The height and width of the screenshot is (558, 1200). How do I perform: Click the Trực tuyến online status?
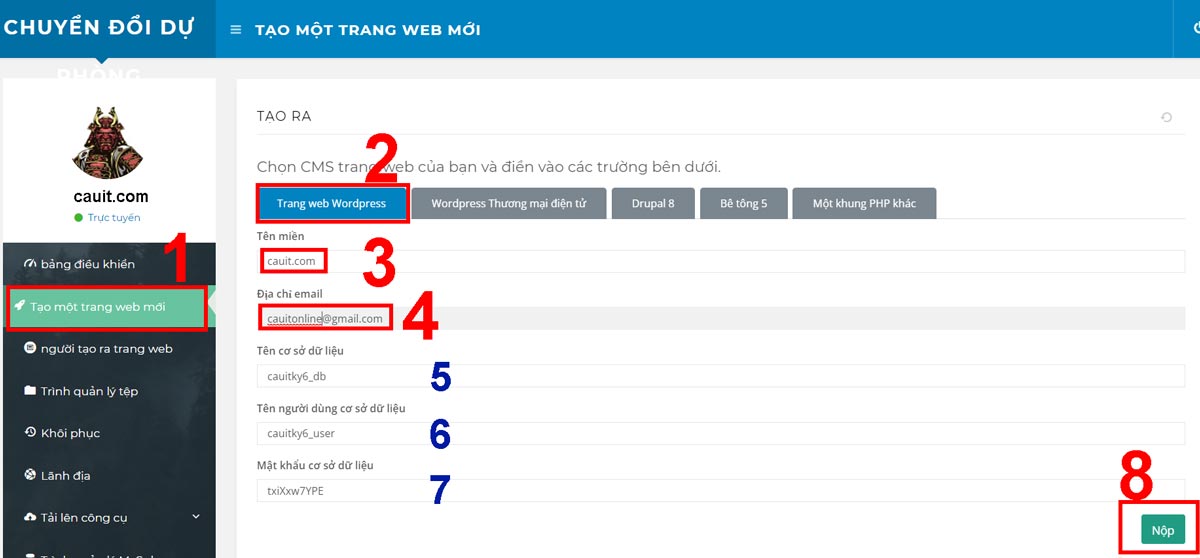114,218
